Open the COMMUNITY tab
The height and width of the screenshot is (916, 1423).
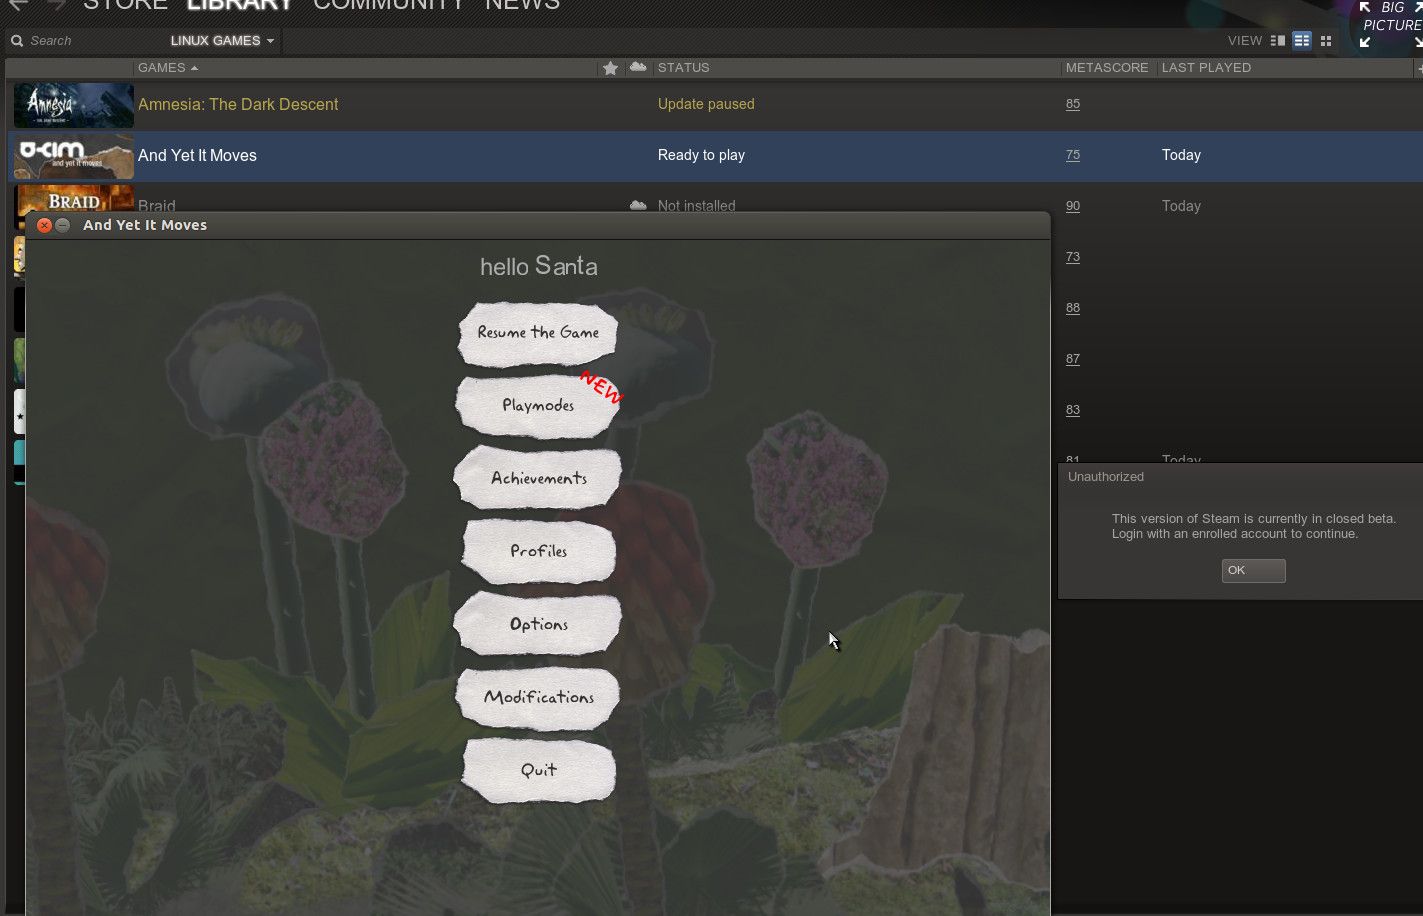click(x=389, y=5)
